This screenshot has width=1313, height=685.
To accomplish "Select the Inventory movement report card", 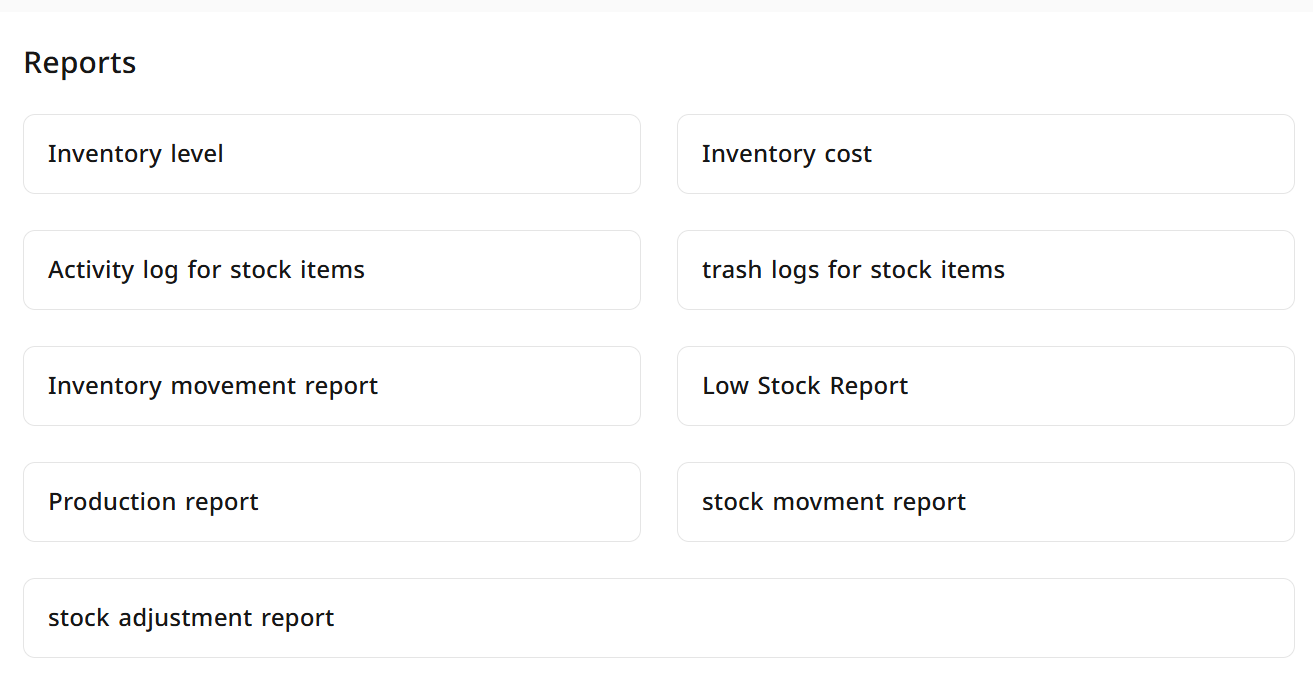I will pyautogui.click(x=332, y=386).
